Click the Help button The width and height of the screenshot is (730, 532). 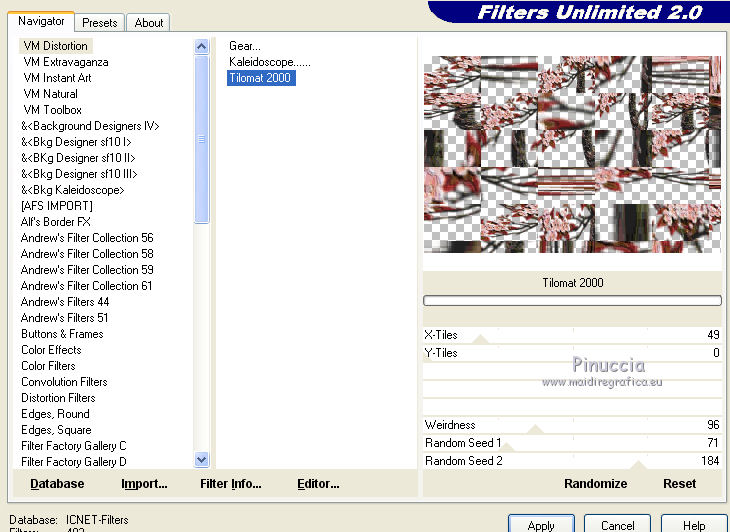pyautogui.click(x=694, y=525)
